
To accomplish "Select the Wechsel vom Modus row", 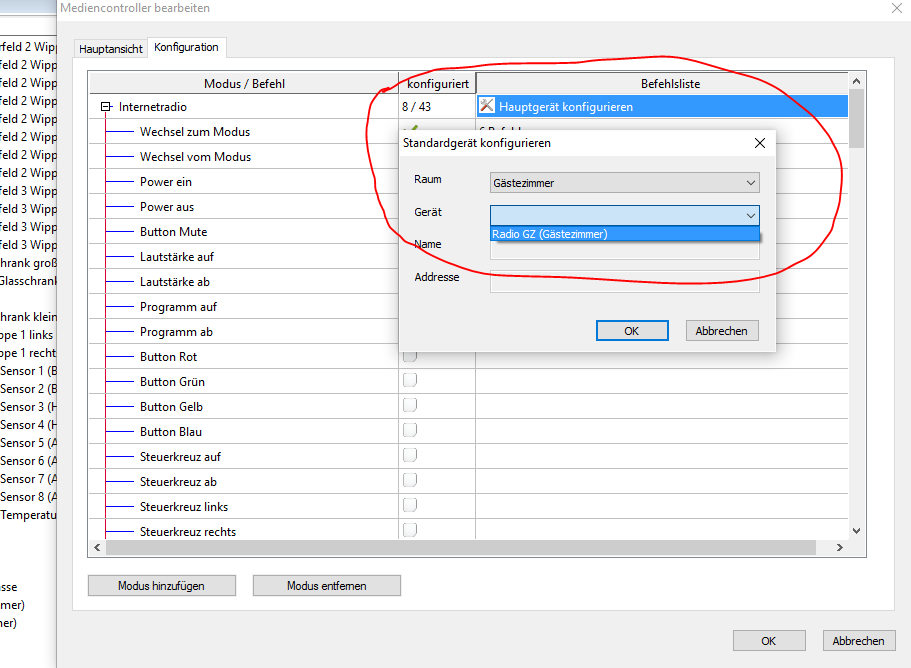I will (x=195, y=157).
